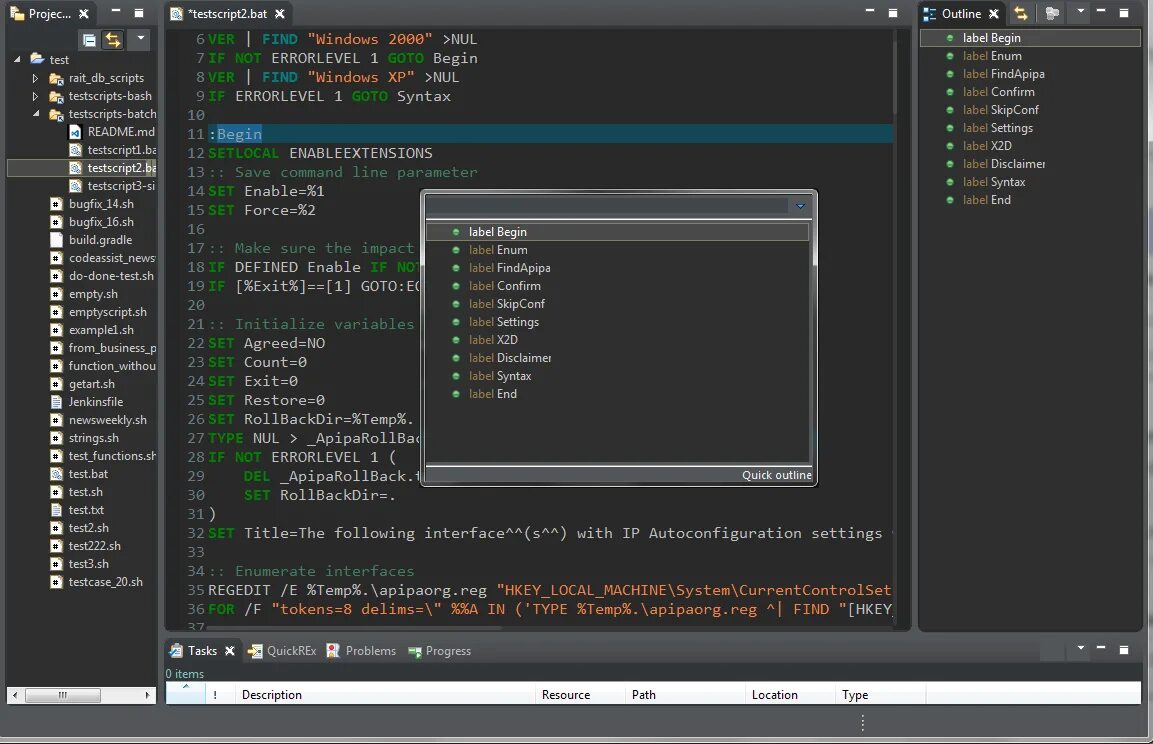Click the filter field in quick outline
The width and height of the screenshot is (1153, 744).
coord(607,206)
